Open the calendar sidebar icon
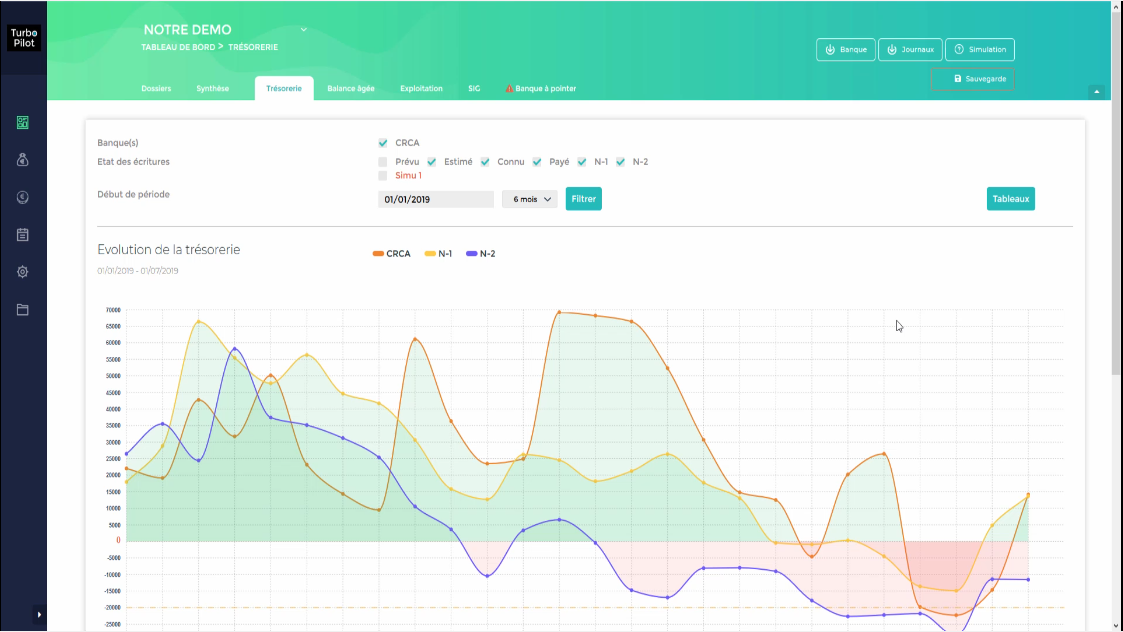The image size is (1123, 632). pyautogui.click(x=23, y=234)
